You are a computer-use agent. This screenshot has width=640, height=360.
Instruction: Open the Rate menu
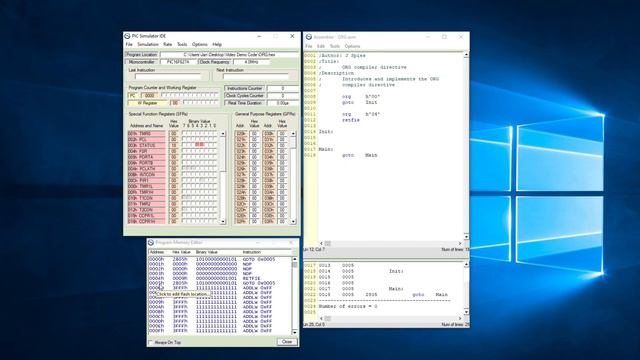(x=167, y=44)
